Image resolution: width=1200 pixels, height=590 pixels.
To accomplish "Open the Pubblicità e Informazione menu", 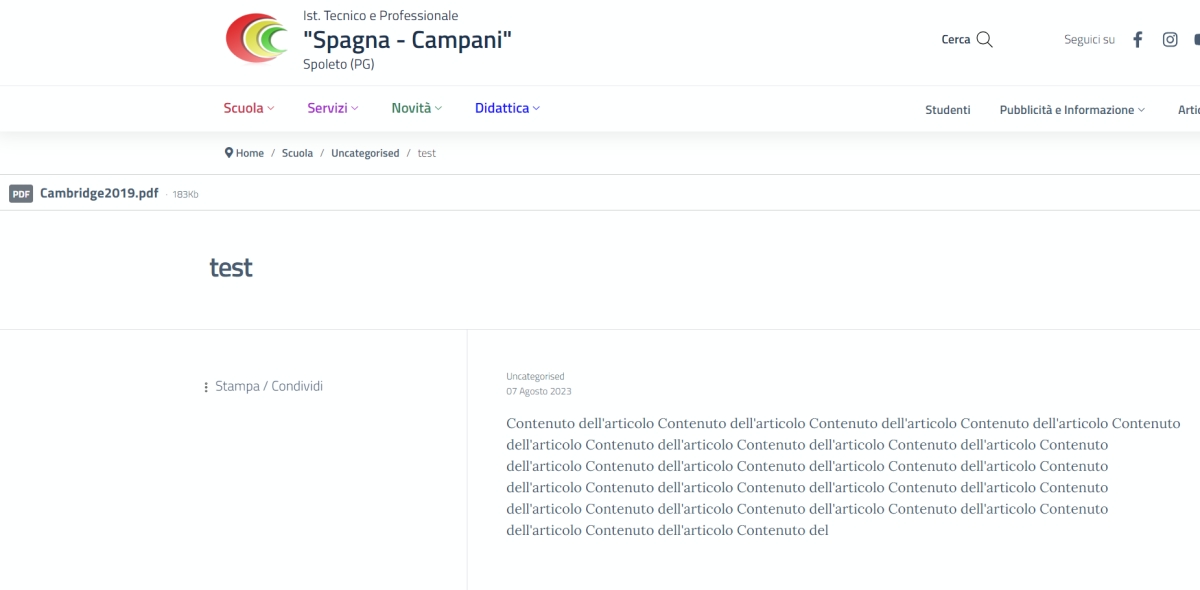I will [x=1071, y=110].
